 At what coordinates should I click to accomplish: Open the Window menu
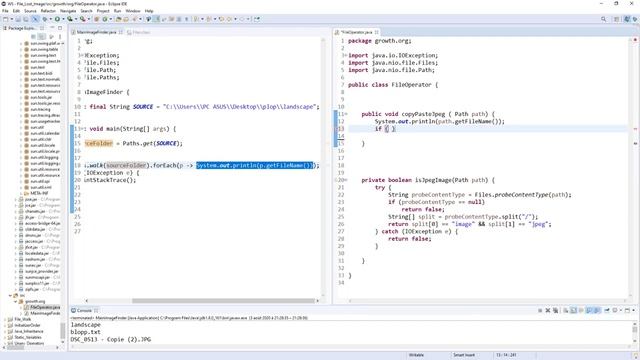(x=133, y=11)
